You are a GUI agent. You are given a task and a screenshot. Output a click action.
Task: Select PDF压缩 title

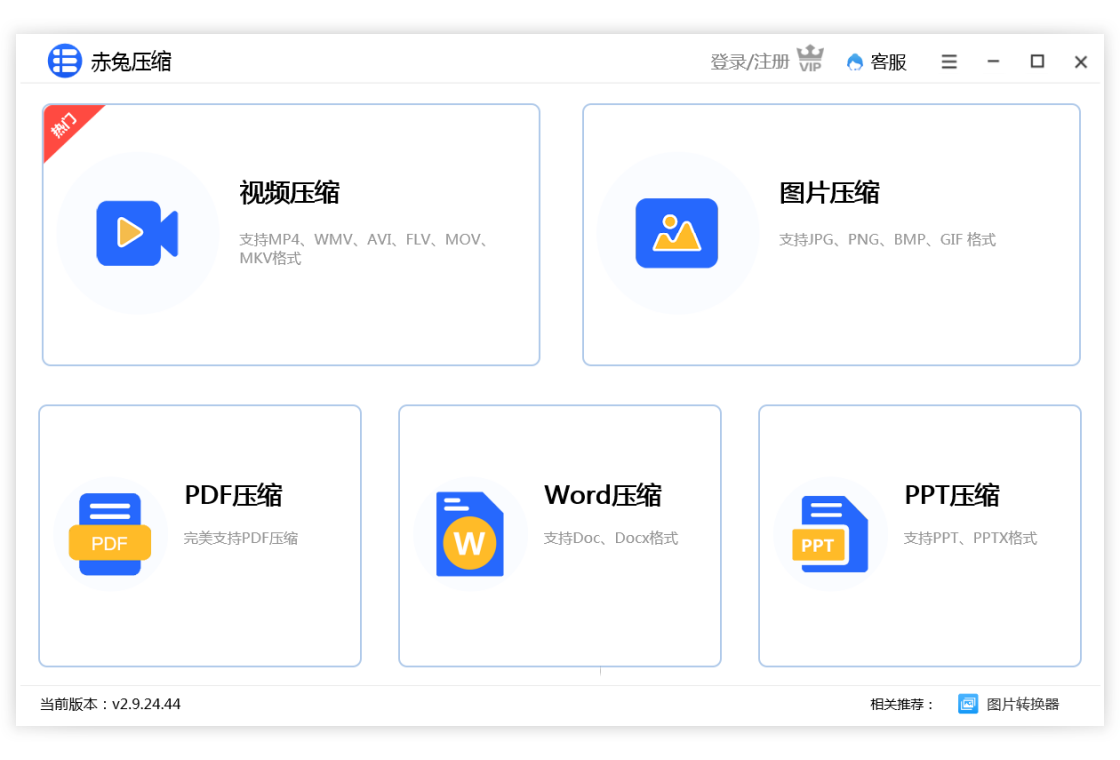click(234, 495)
